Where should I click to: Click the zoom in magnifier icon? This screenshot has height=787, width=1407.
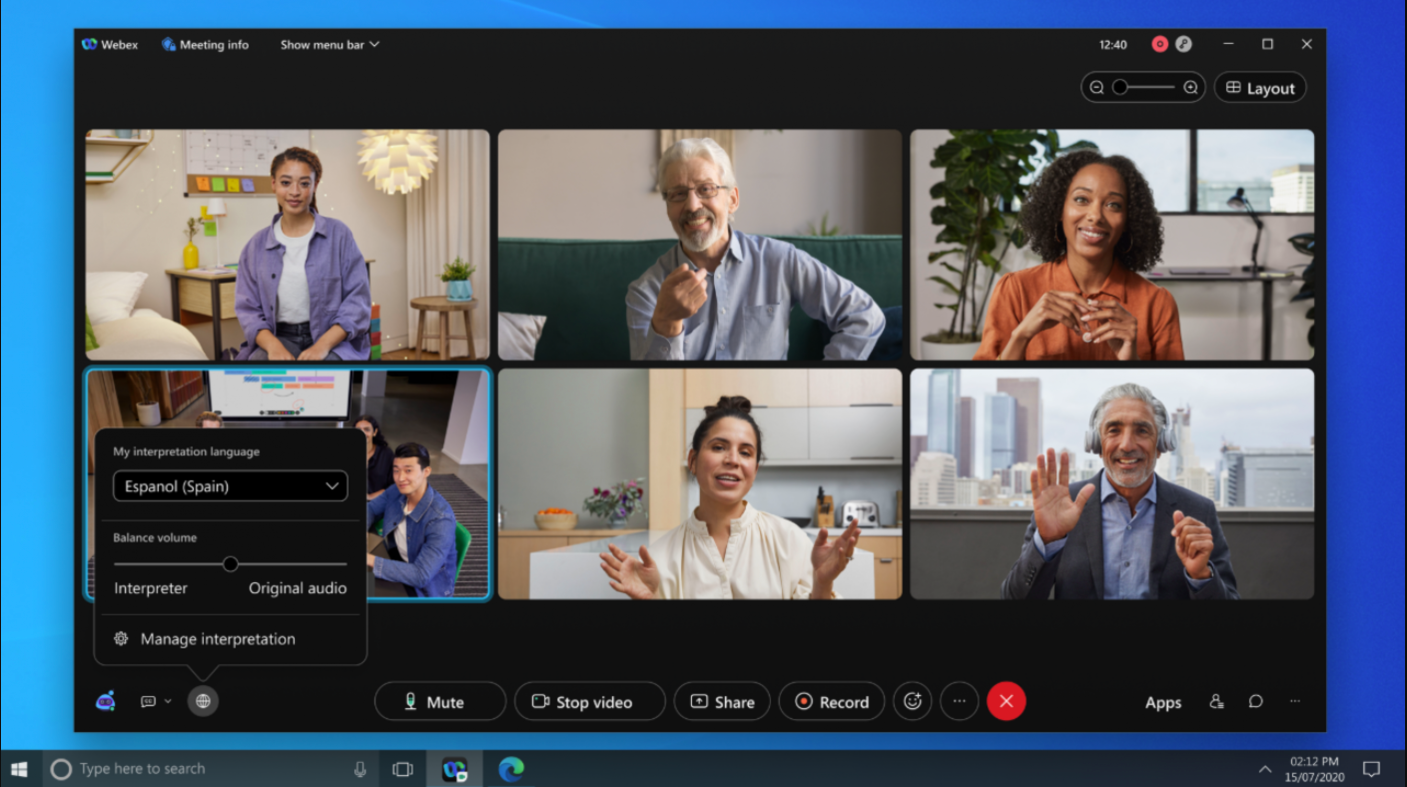click(1190, 88)
